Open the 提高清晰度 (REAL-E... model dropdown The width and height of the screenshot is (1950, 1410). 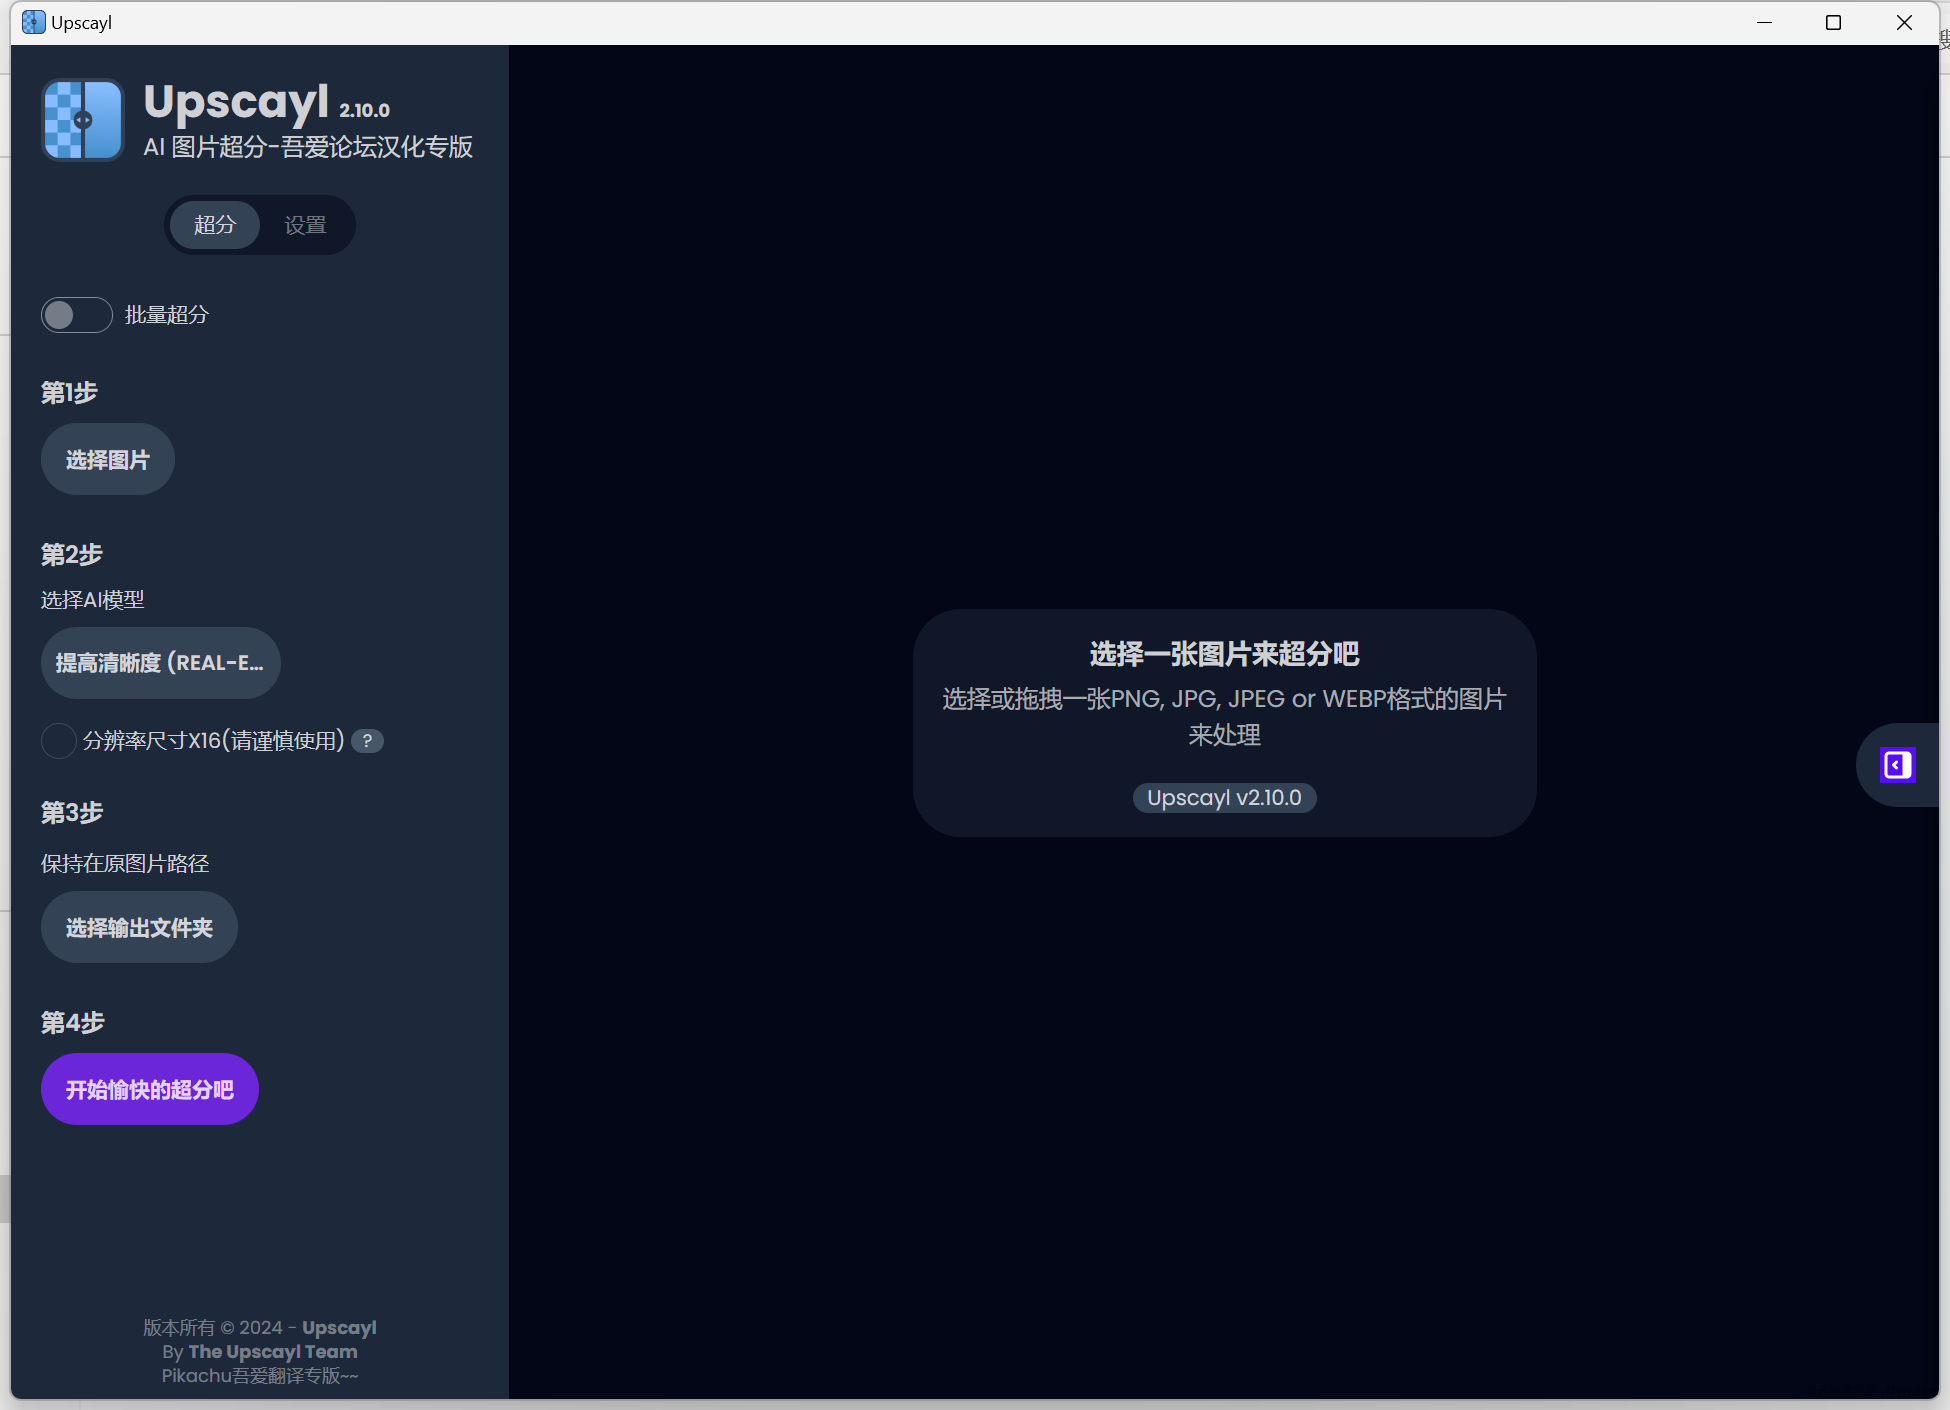[x=160, y=663]
